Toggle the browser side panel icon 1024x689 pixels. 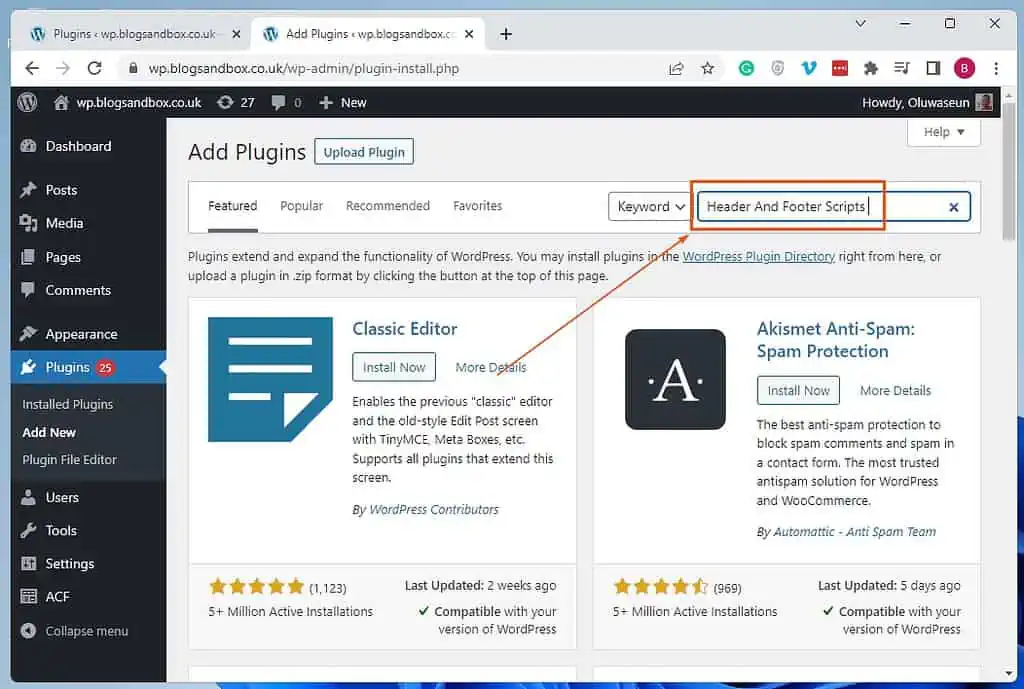click(x=933, y=68)
